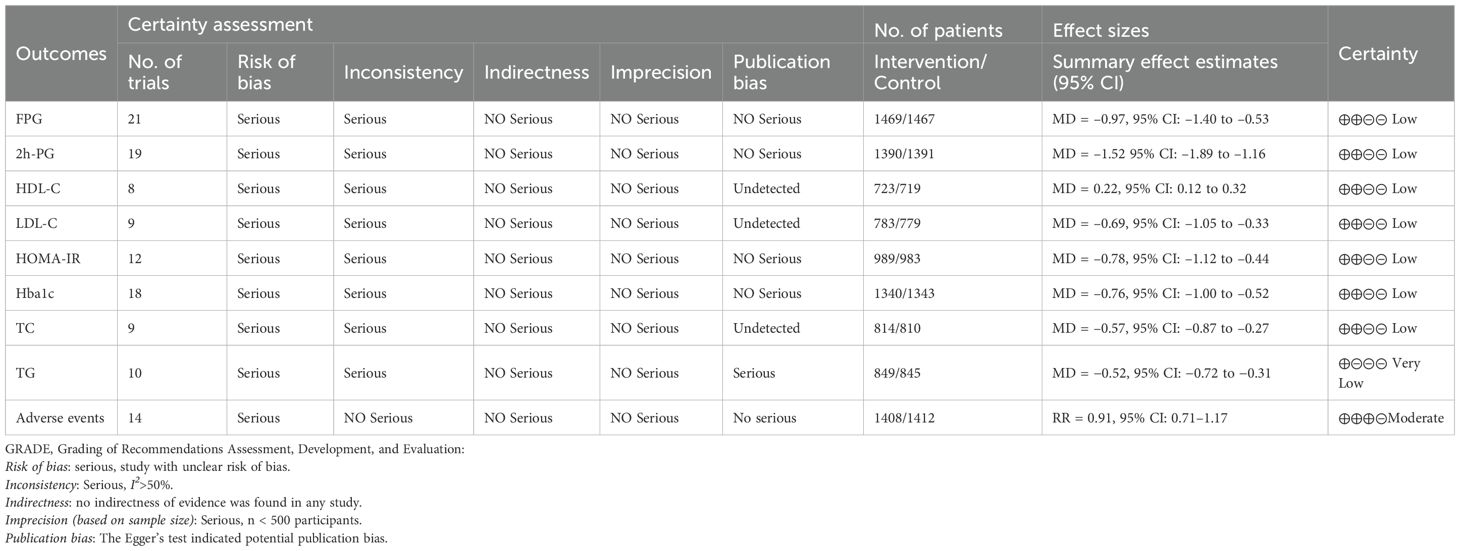
Task: Click the Adverse events NO Serious inconsistency cell
Action: click(x=381, y=418)
